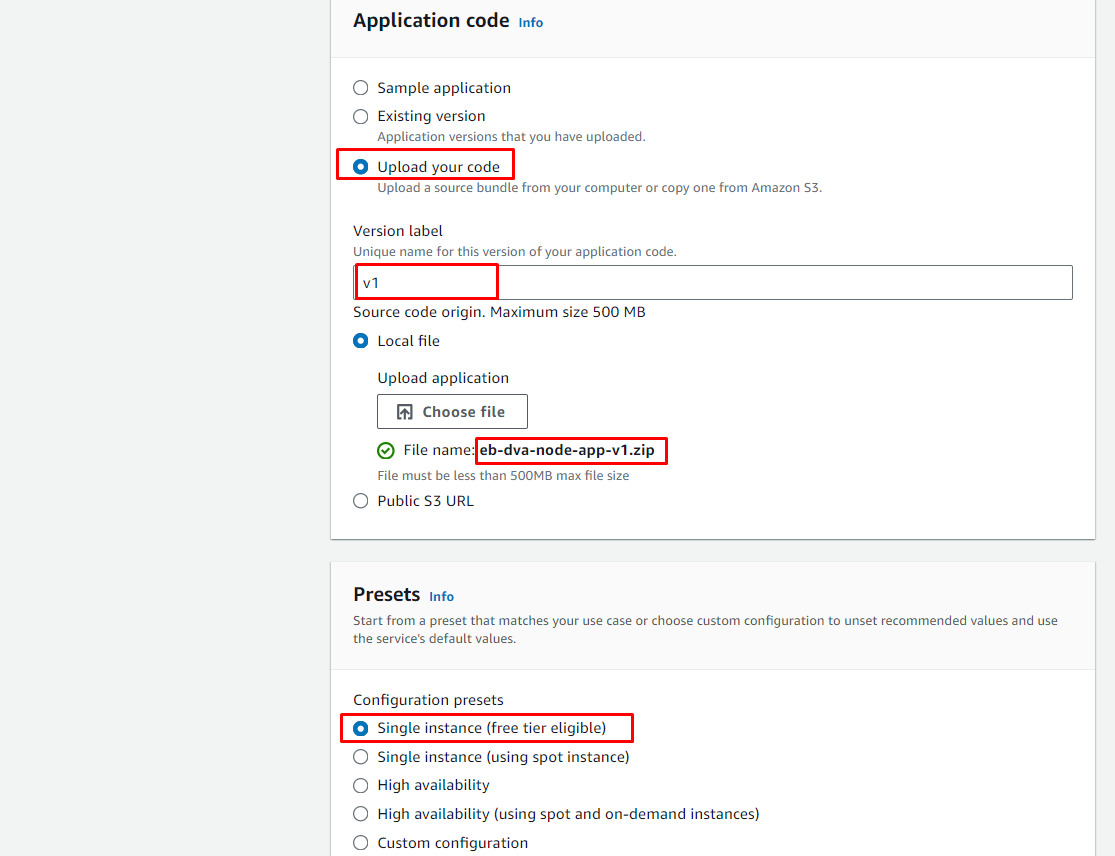Select the Custom configuration preset
The image size is (1115, 856).
pyautogui.click(x=361, y=843)
